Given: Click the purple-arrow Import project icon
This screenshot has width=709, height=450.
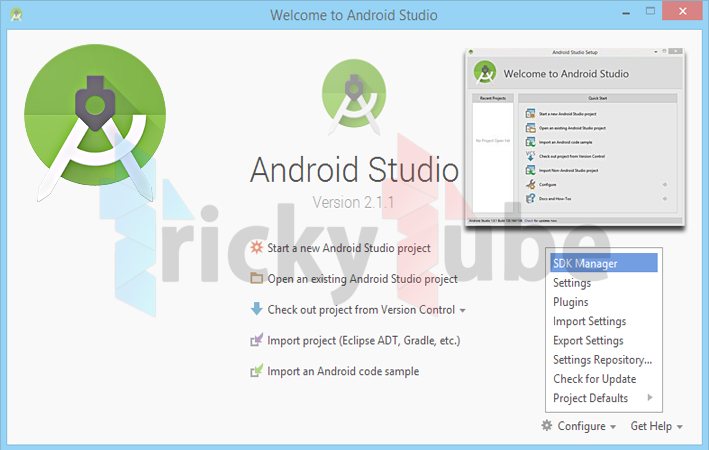Looking at the screenshot, I should click(256, 340).
